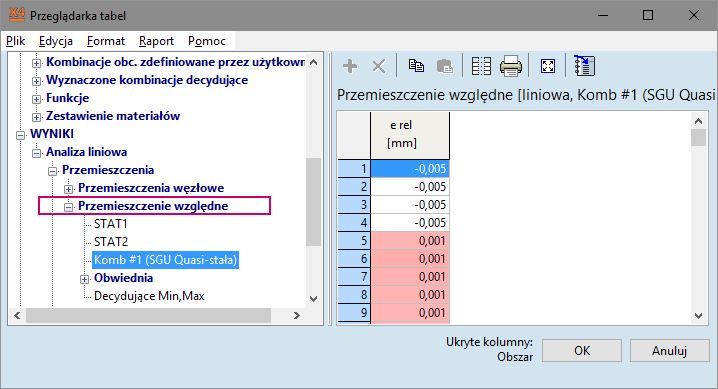The image size is (718, 389).
Task: Select the Funkcje label
Action: point(67,98)
